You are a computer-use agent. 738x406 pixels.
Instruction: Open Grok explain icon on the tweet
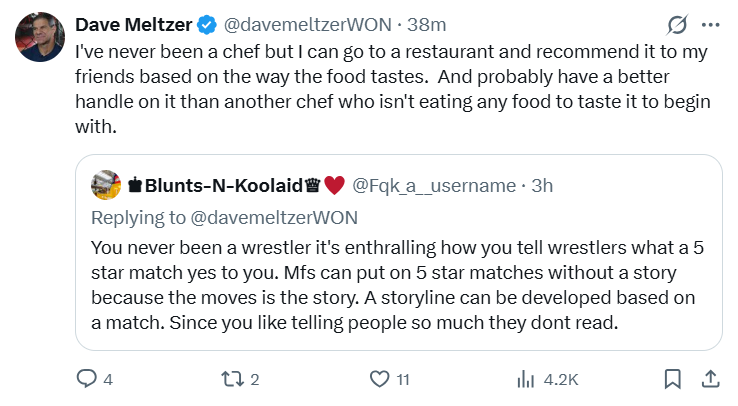point(675,24)
